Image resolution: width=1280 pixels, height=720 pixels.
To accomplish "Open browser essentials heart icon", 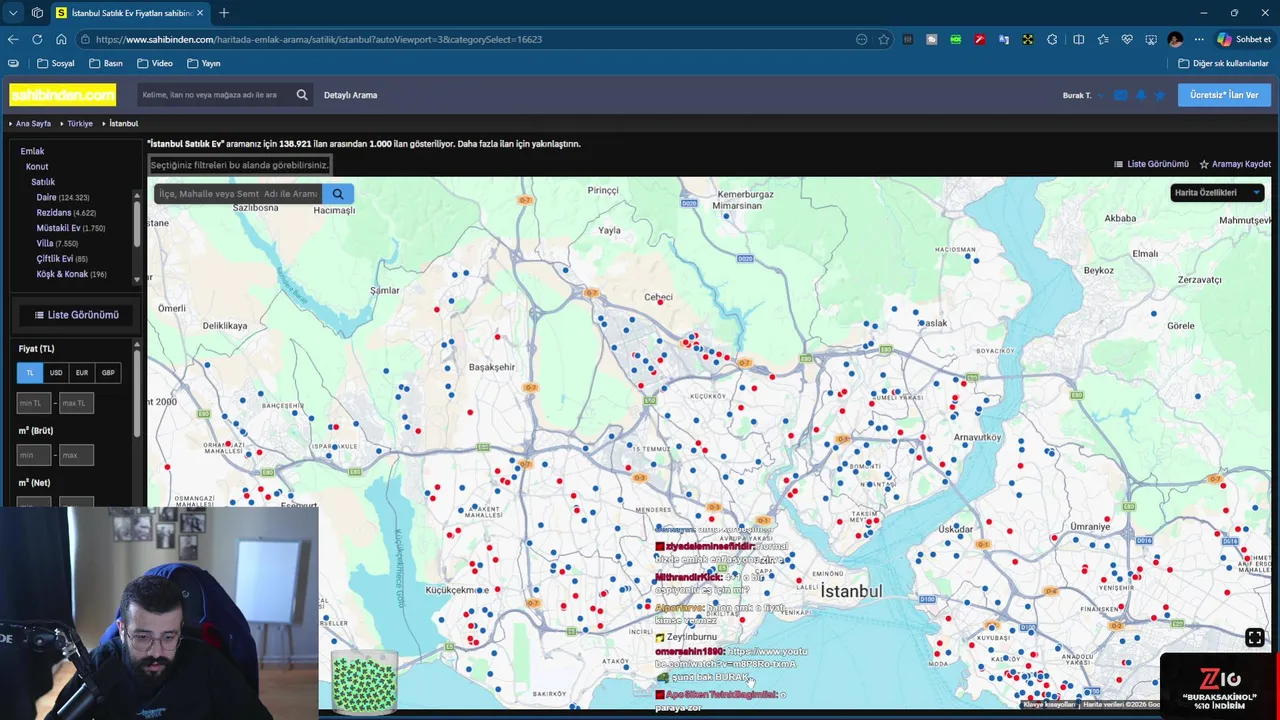I will pyautogui.click(x=1127, y=39).
